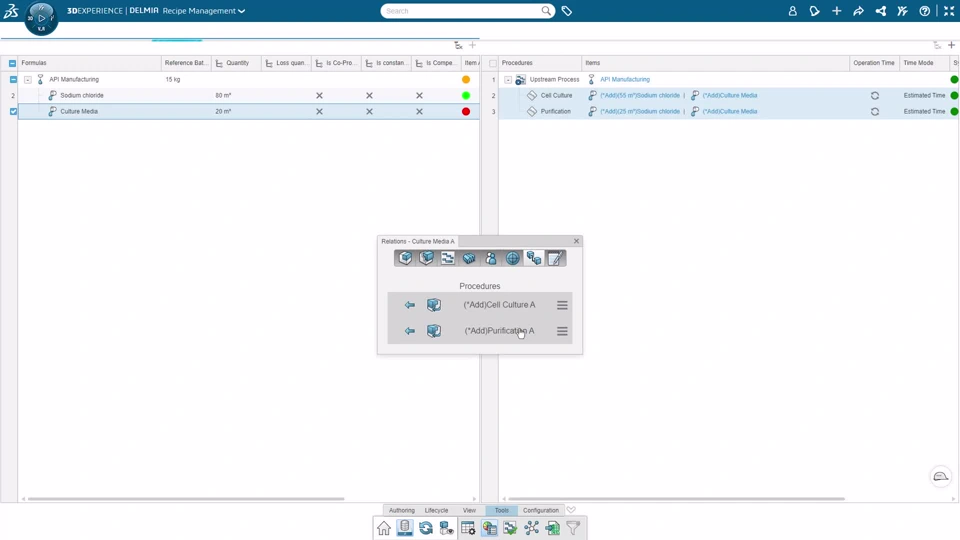Click the people icon in Relations toolbar

(490, 258)
